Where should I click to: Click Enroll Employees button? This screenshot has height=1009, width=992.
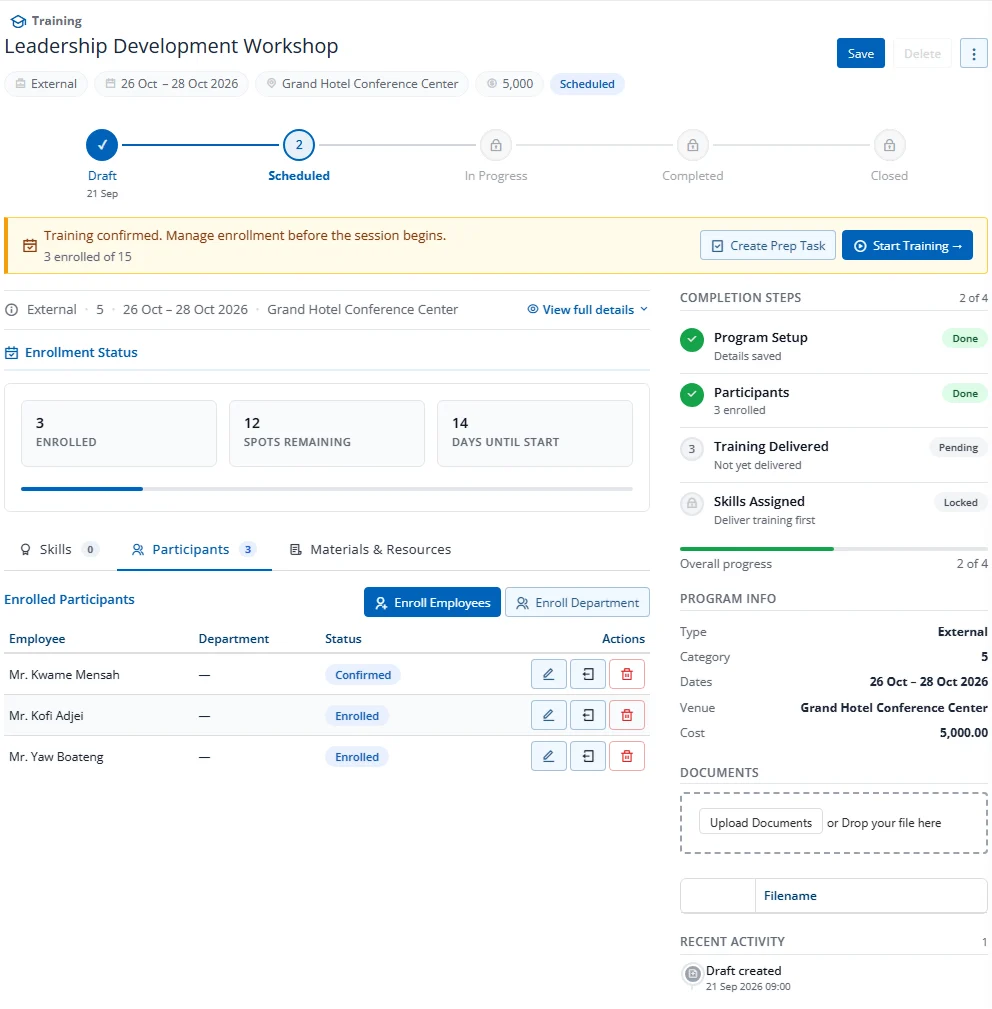[432, 602]
